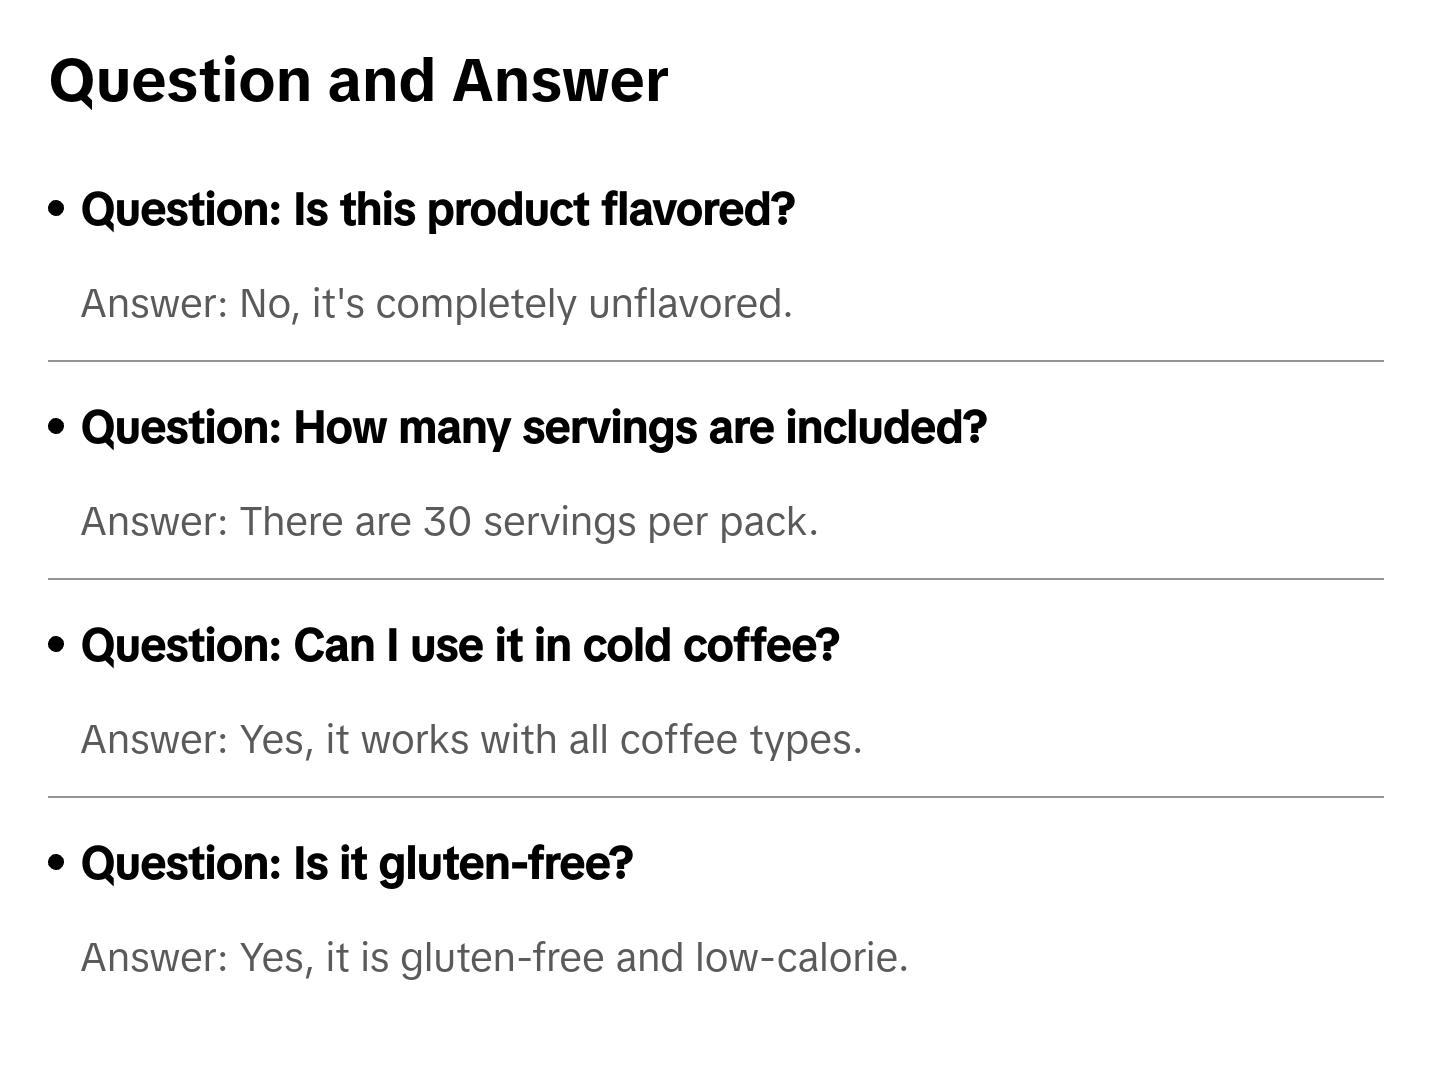Click the 'Question and Answer' heading
Viewport: 1432px width, 1072px height.
click(x=358, y=81)
